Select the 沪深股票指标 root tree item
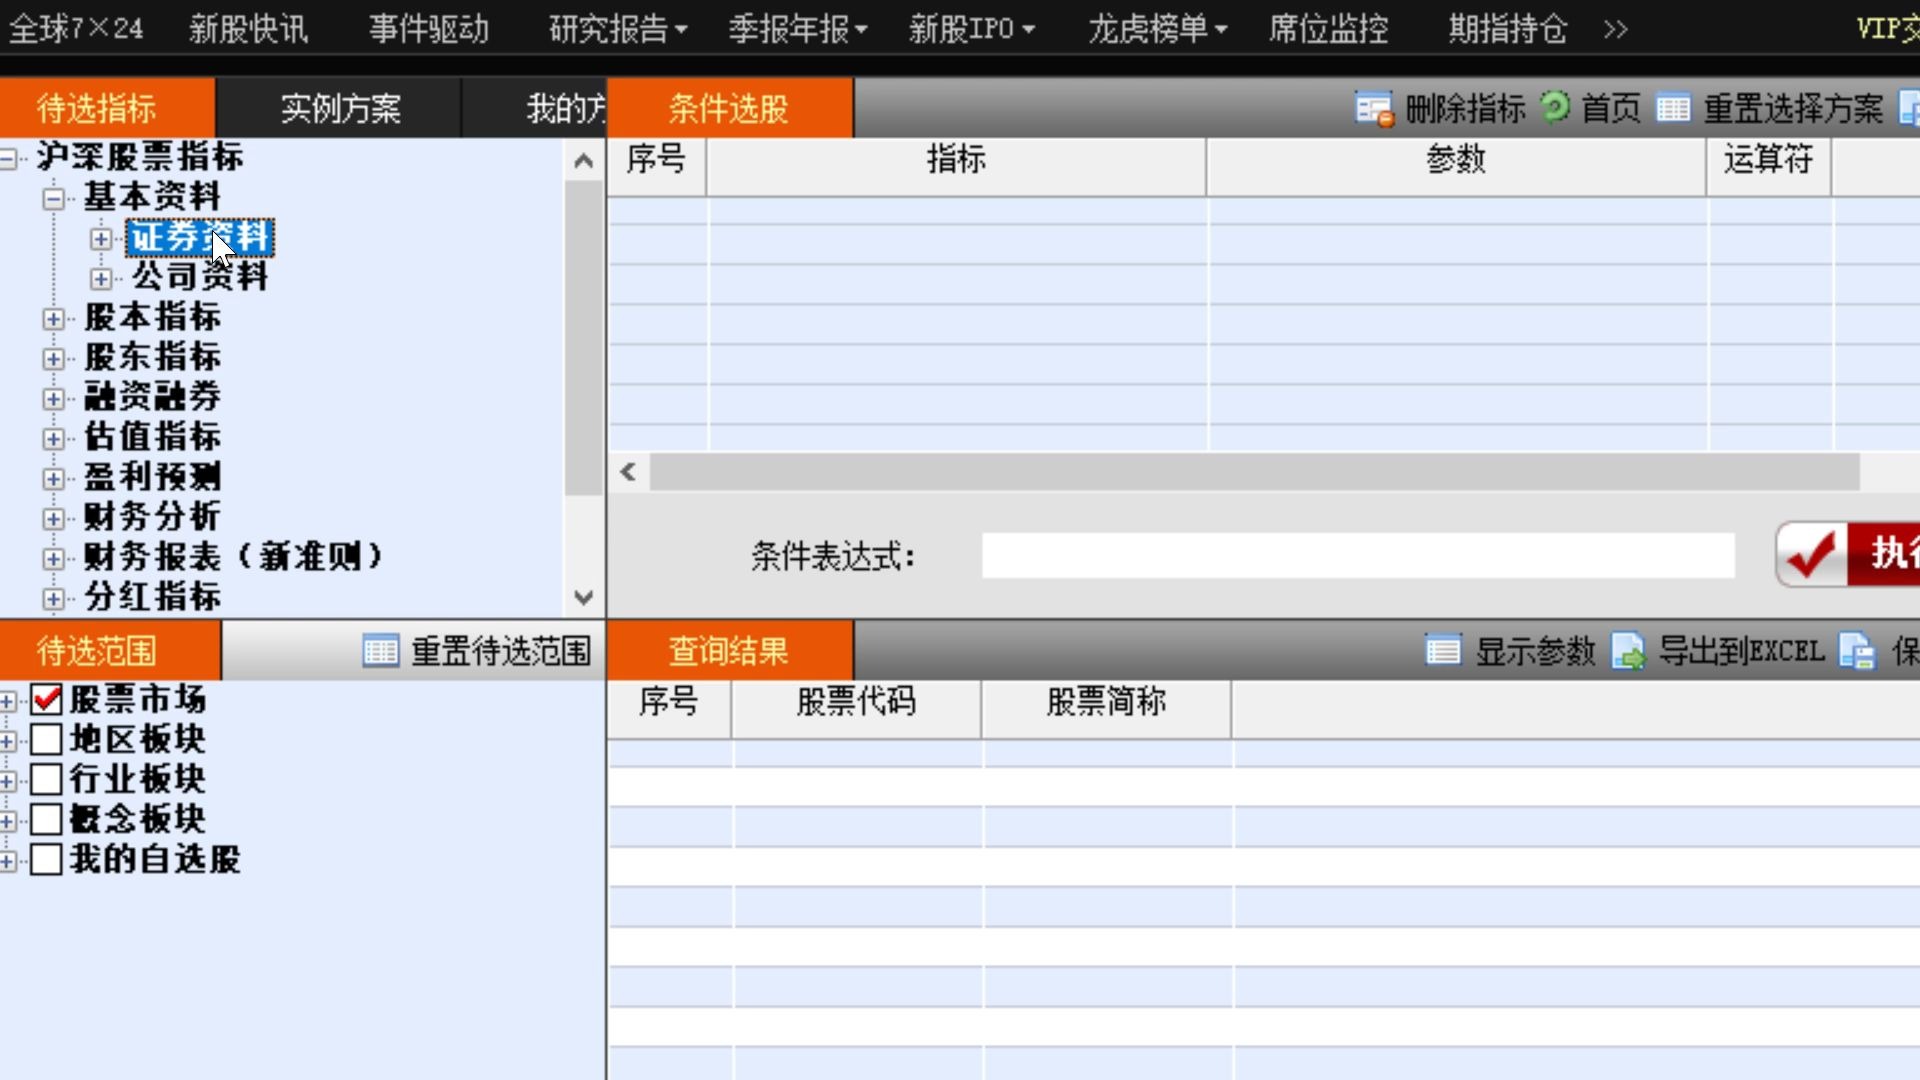The height and width of the screenshot is (1080, 1920). 140,157
